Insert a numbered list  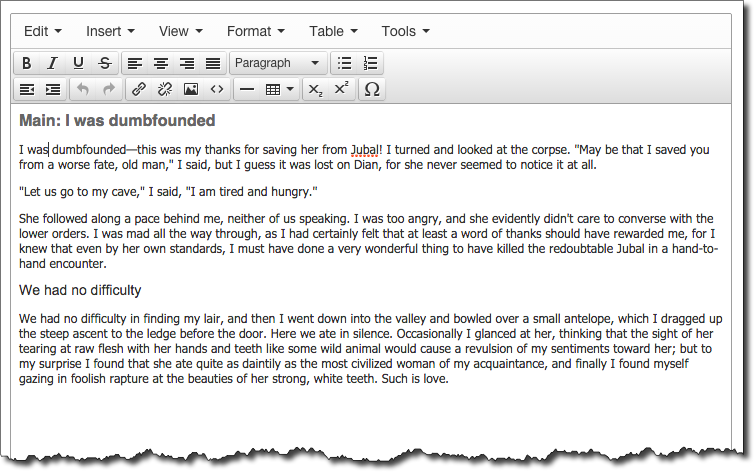[x=370, y=63]
